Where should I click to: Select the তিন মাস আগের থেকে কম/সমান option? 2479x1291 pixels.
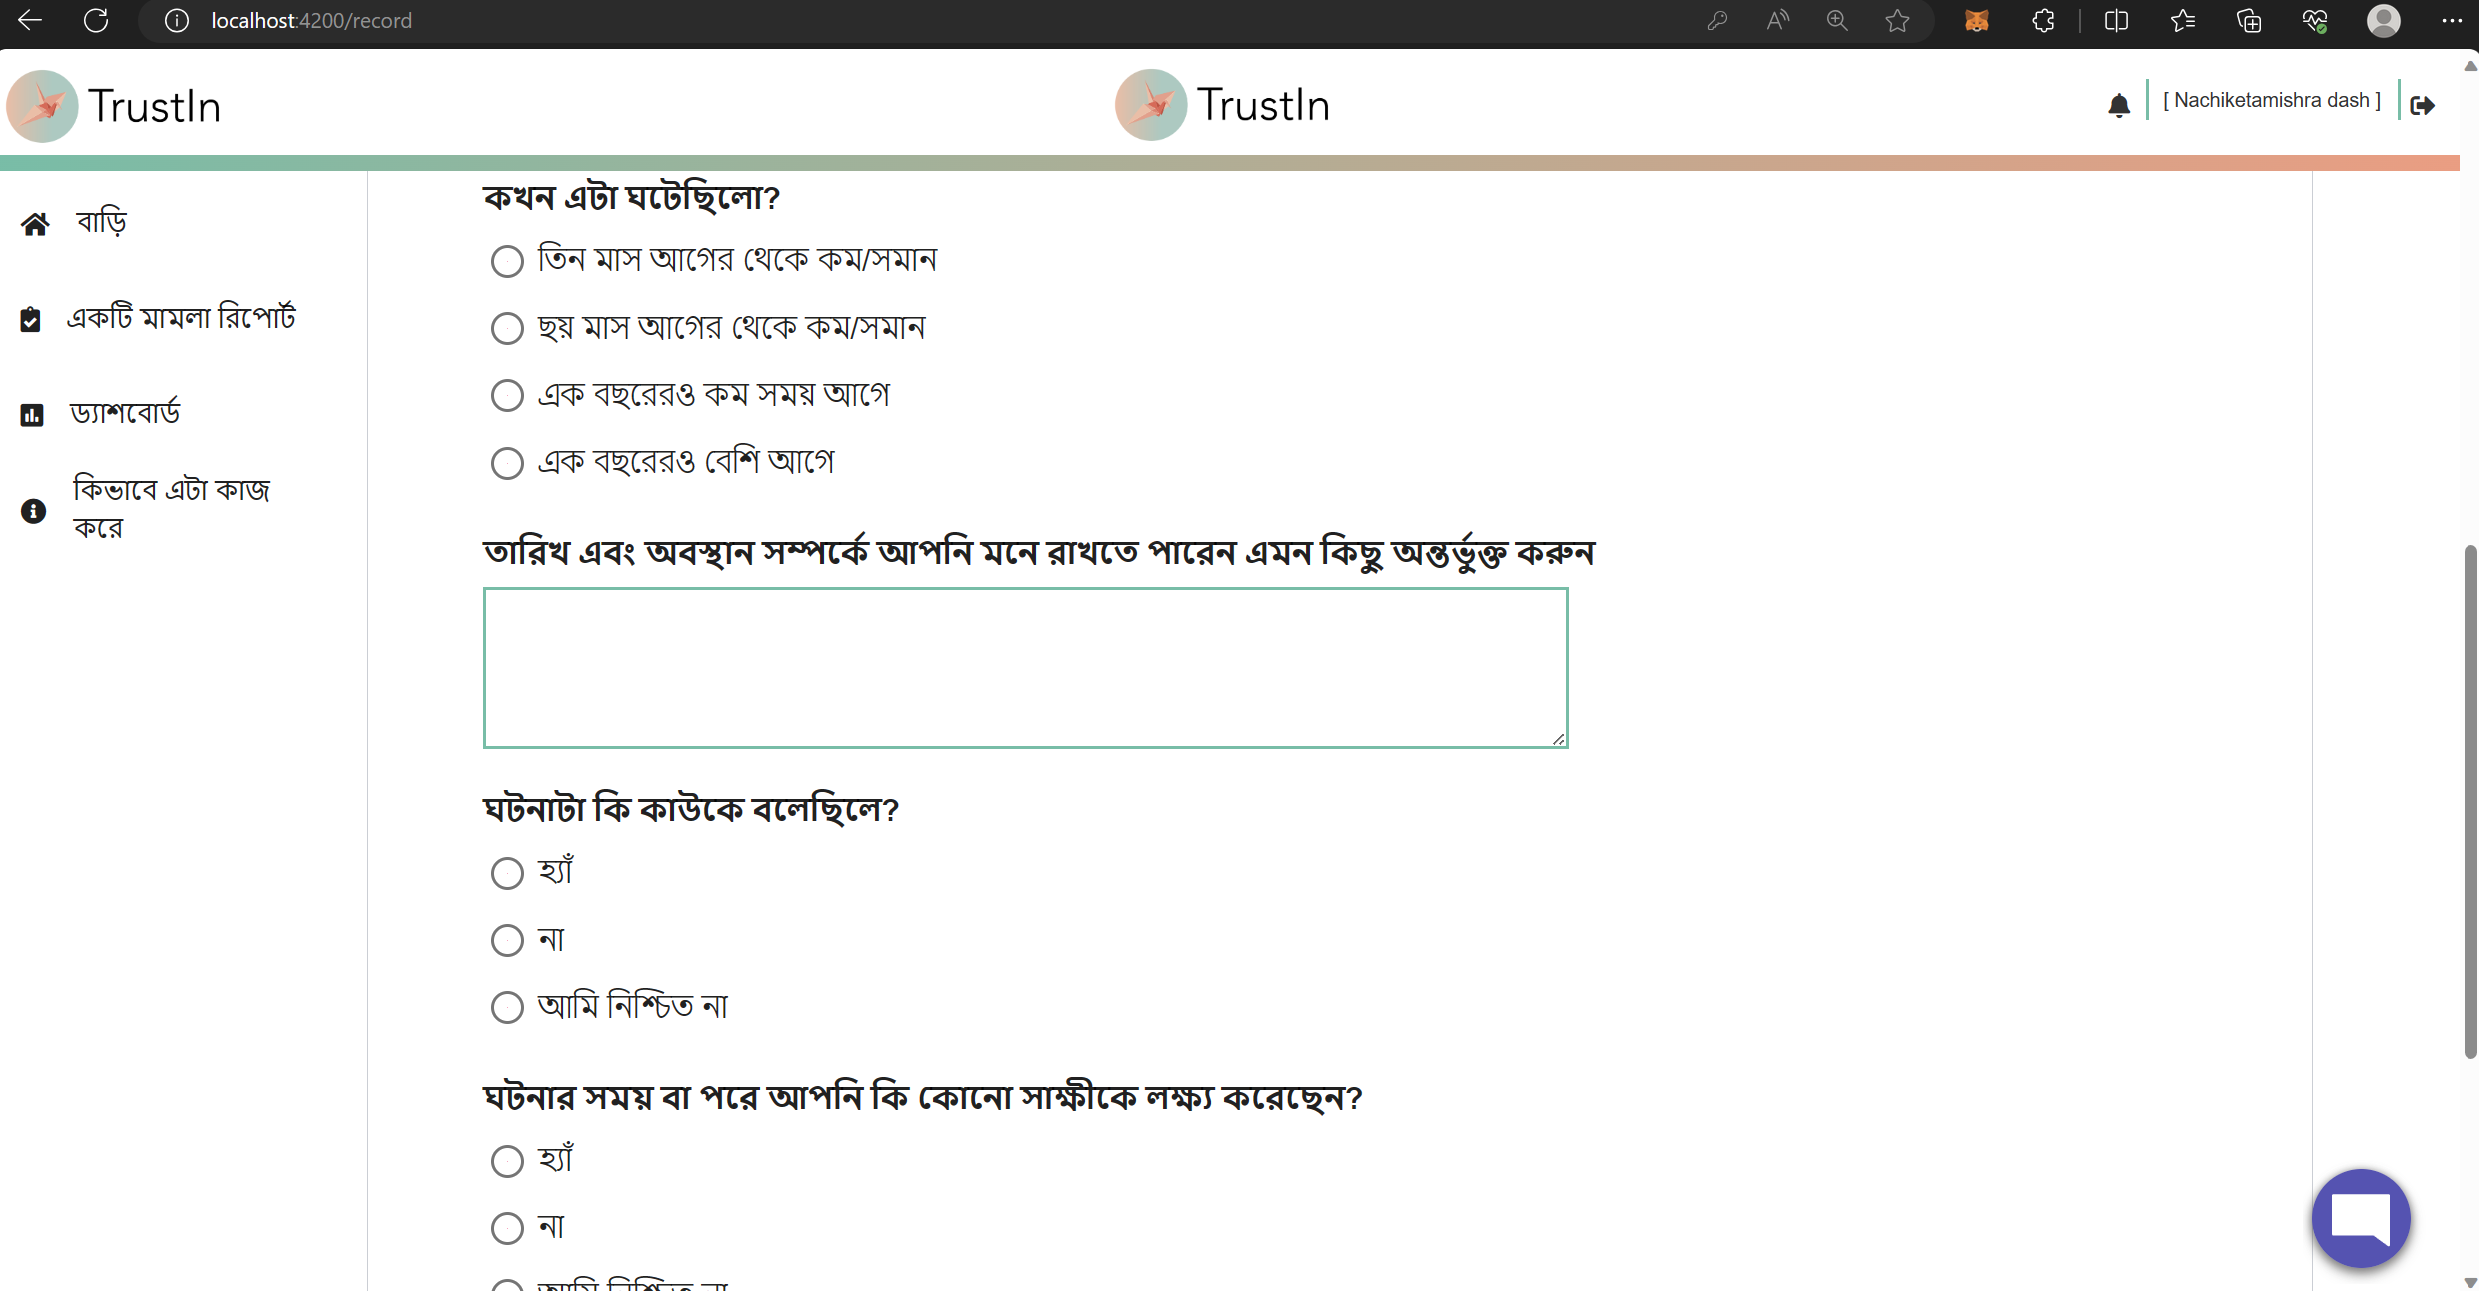pyautogui.click(x=507, y=261)
